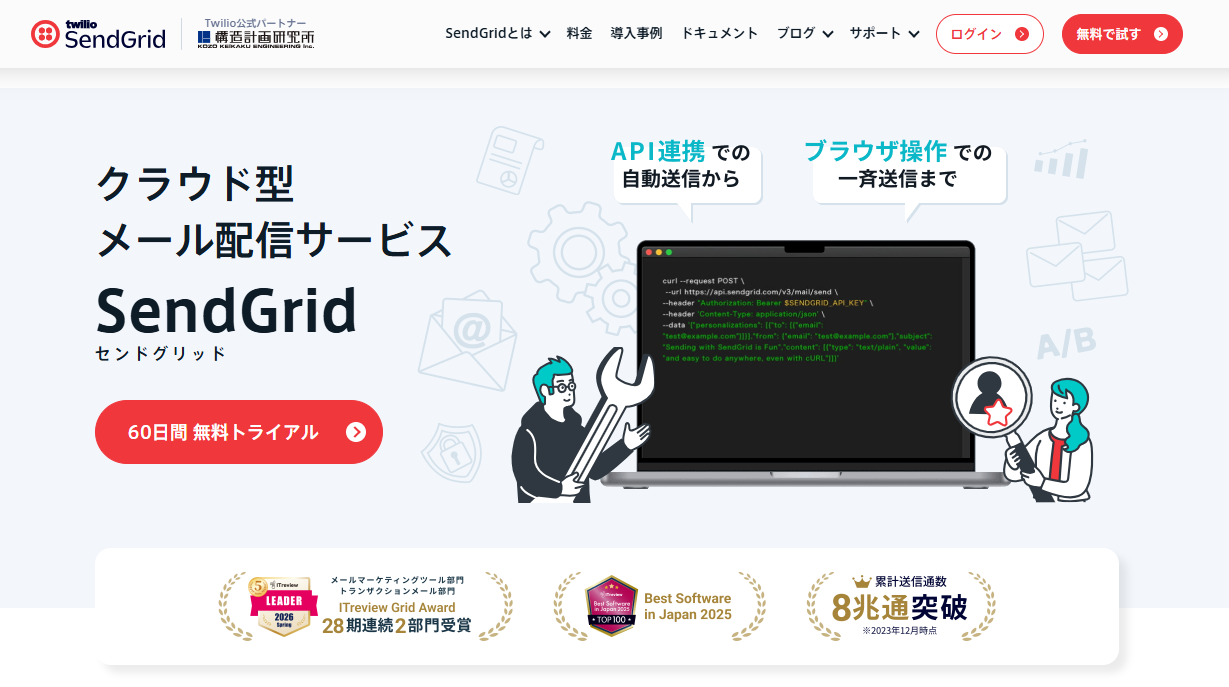The image size is (1229, 687).
Task: Start the 60日間 無料トライアル
Action: coord(239,432)
